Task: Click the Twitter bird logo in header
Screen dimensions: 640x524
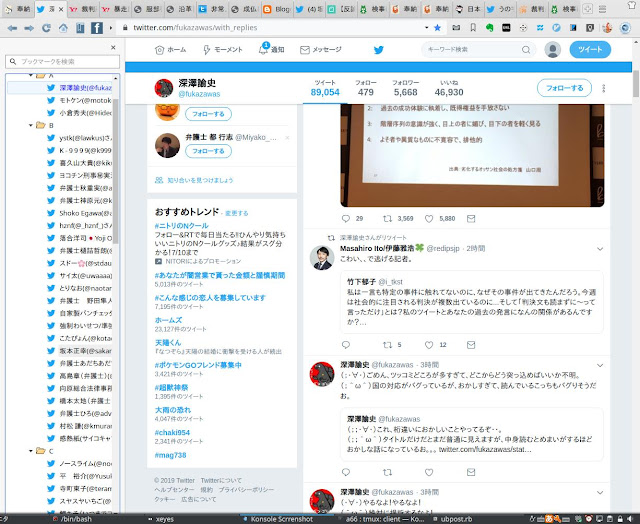Action: pyautogui.click(x=379, y=50)
